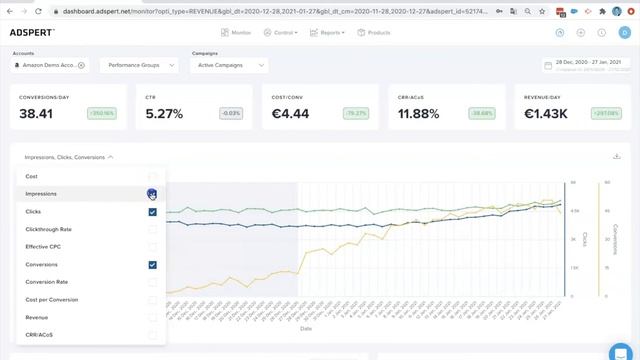Click the €1.43K Revenue/Day value
640x360 pixels.
546,114
